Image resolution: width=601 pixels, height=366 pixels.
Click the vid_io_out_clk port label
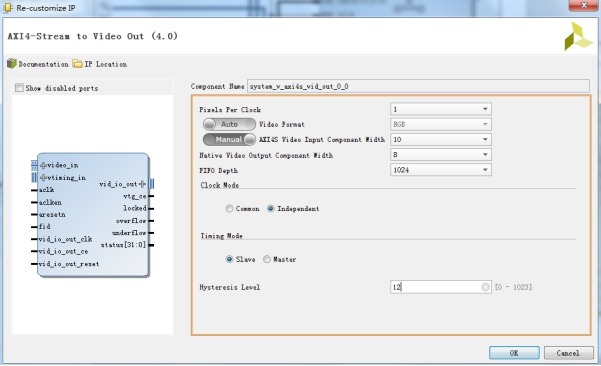(65, 239)
